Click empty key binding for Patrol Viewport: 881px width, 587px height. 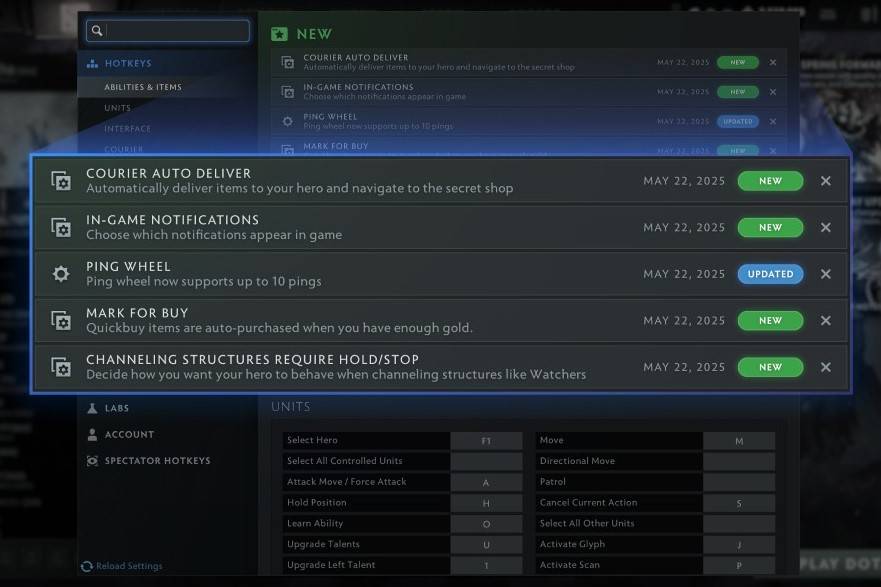(739, 483)
